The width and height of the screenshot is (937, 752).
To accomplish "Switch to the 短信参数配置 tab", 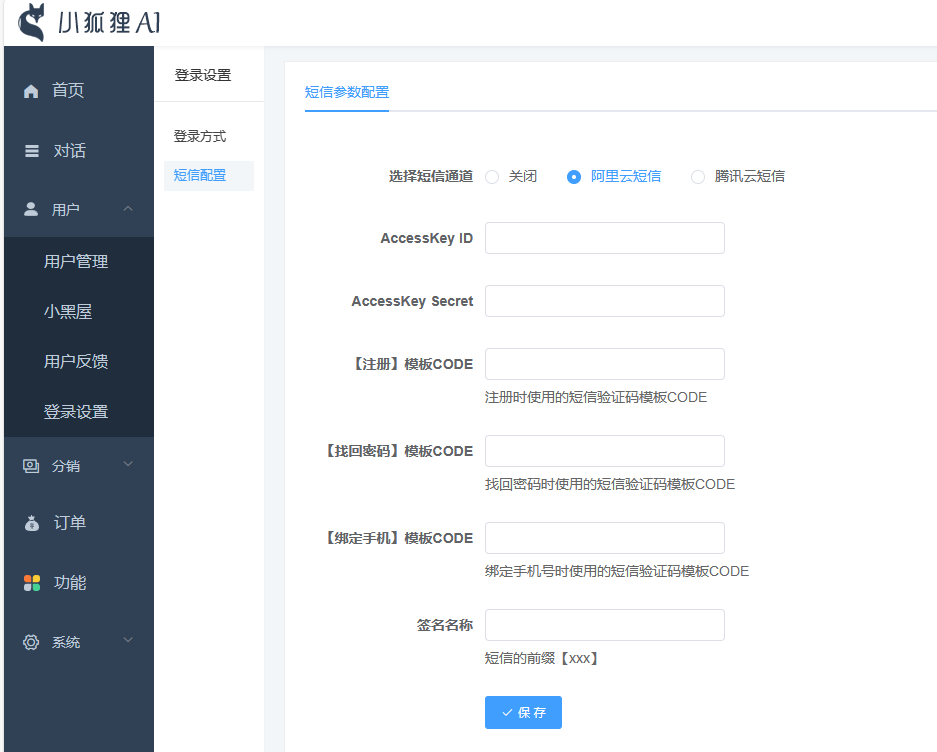I will coord(347,92).
